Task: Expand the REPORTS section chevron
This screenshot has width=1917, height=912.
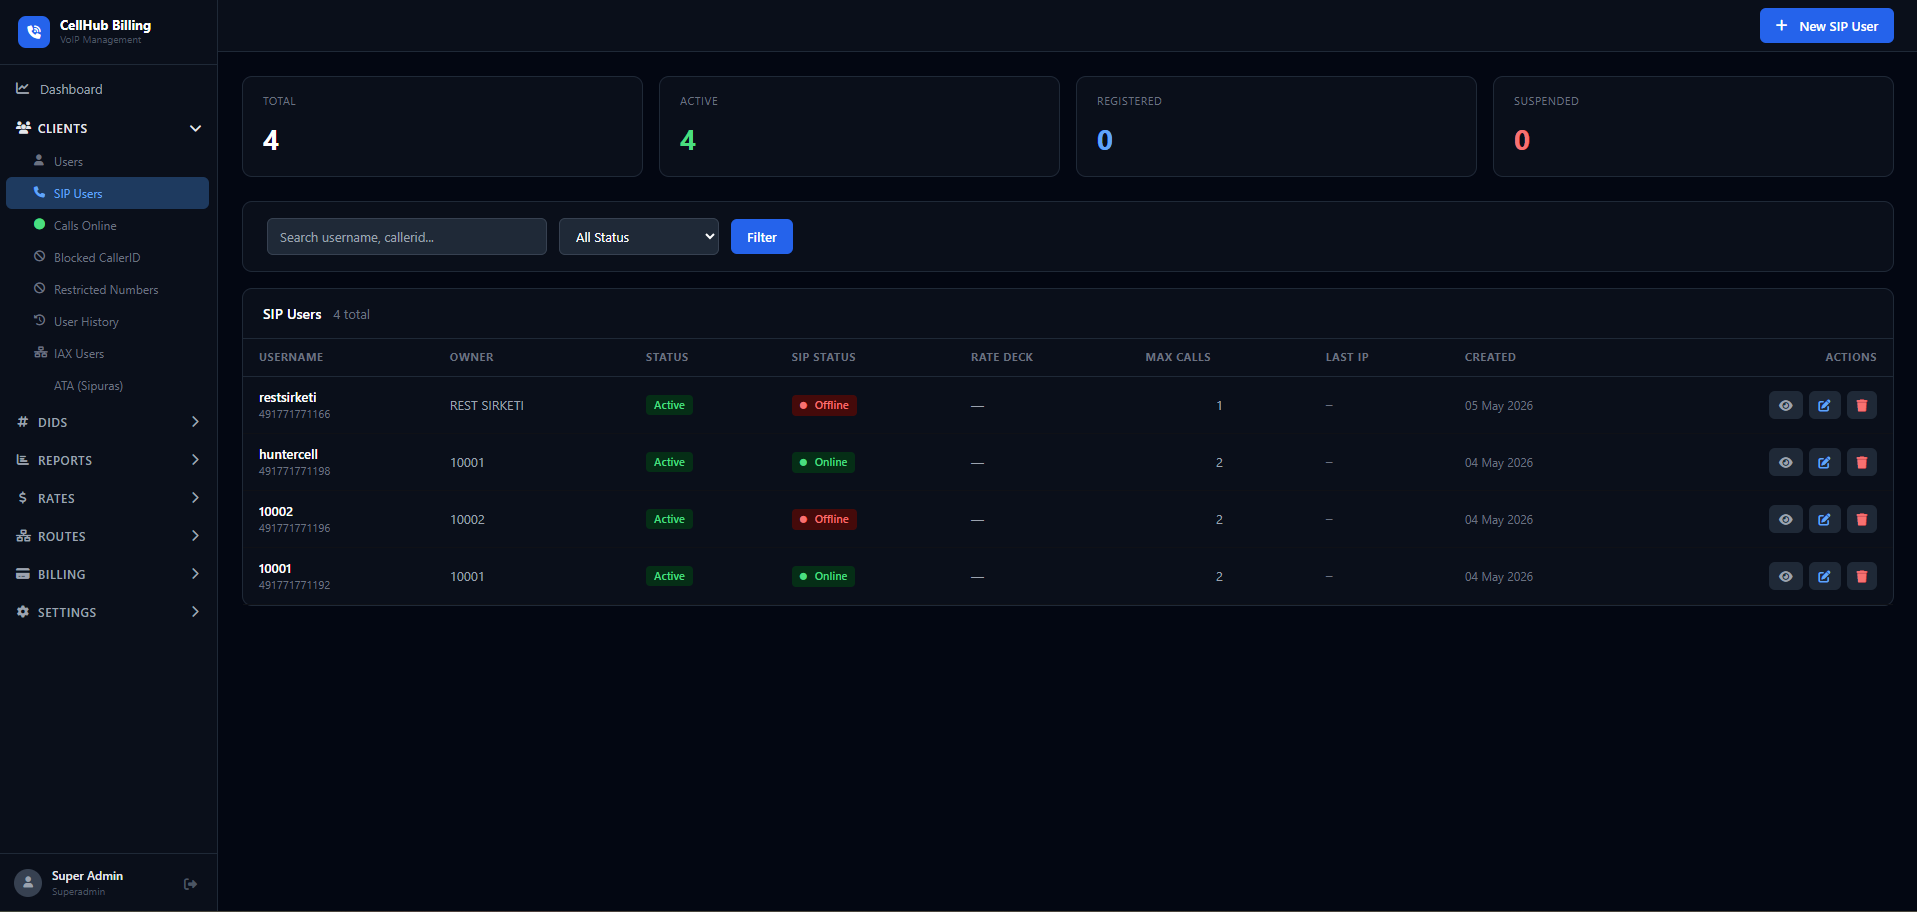Action: pyautogui.click(x=196, y=460)
